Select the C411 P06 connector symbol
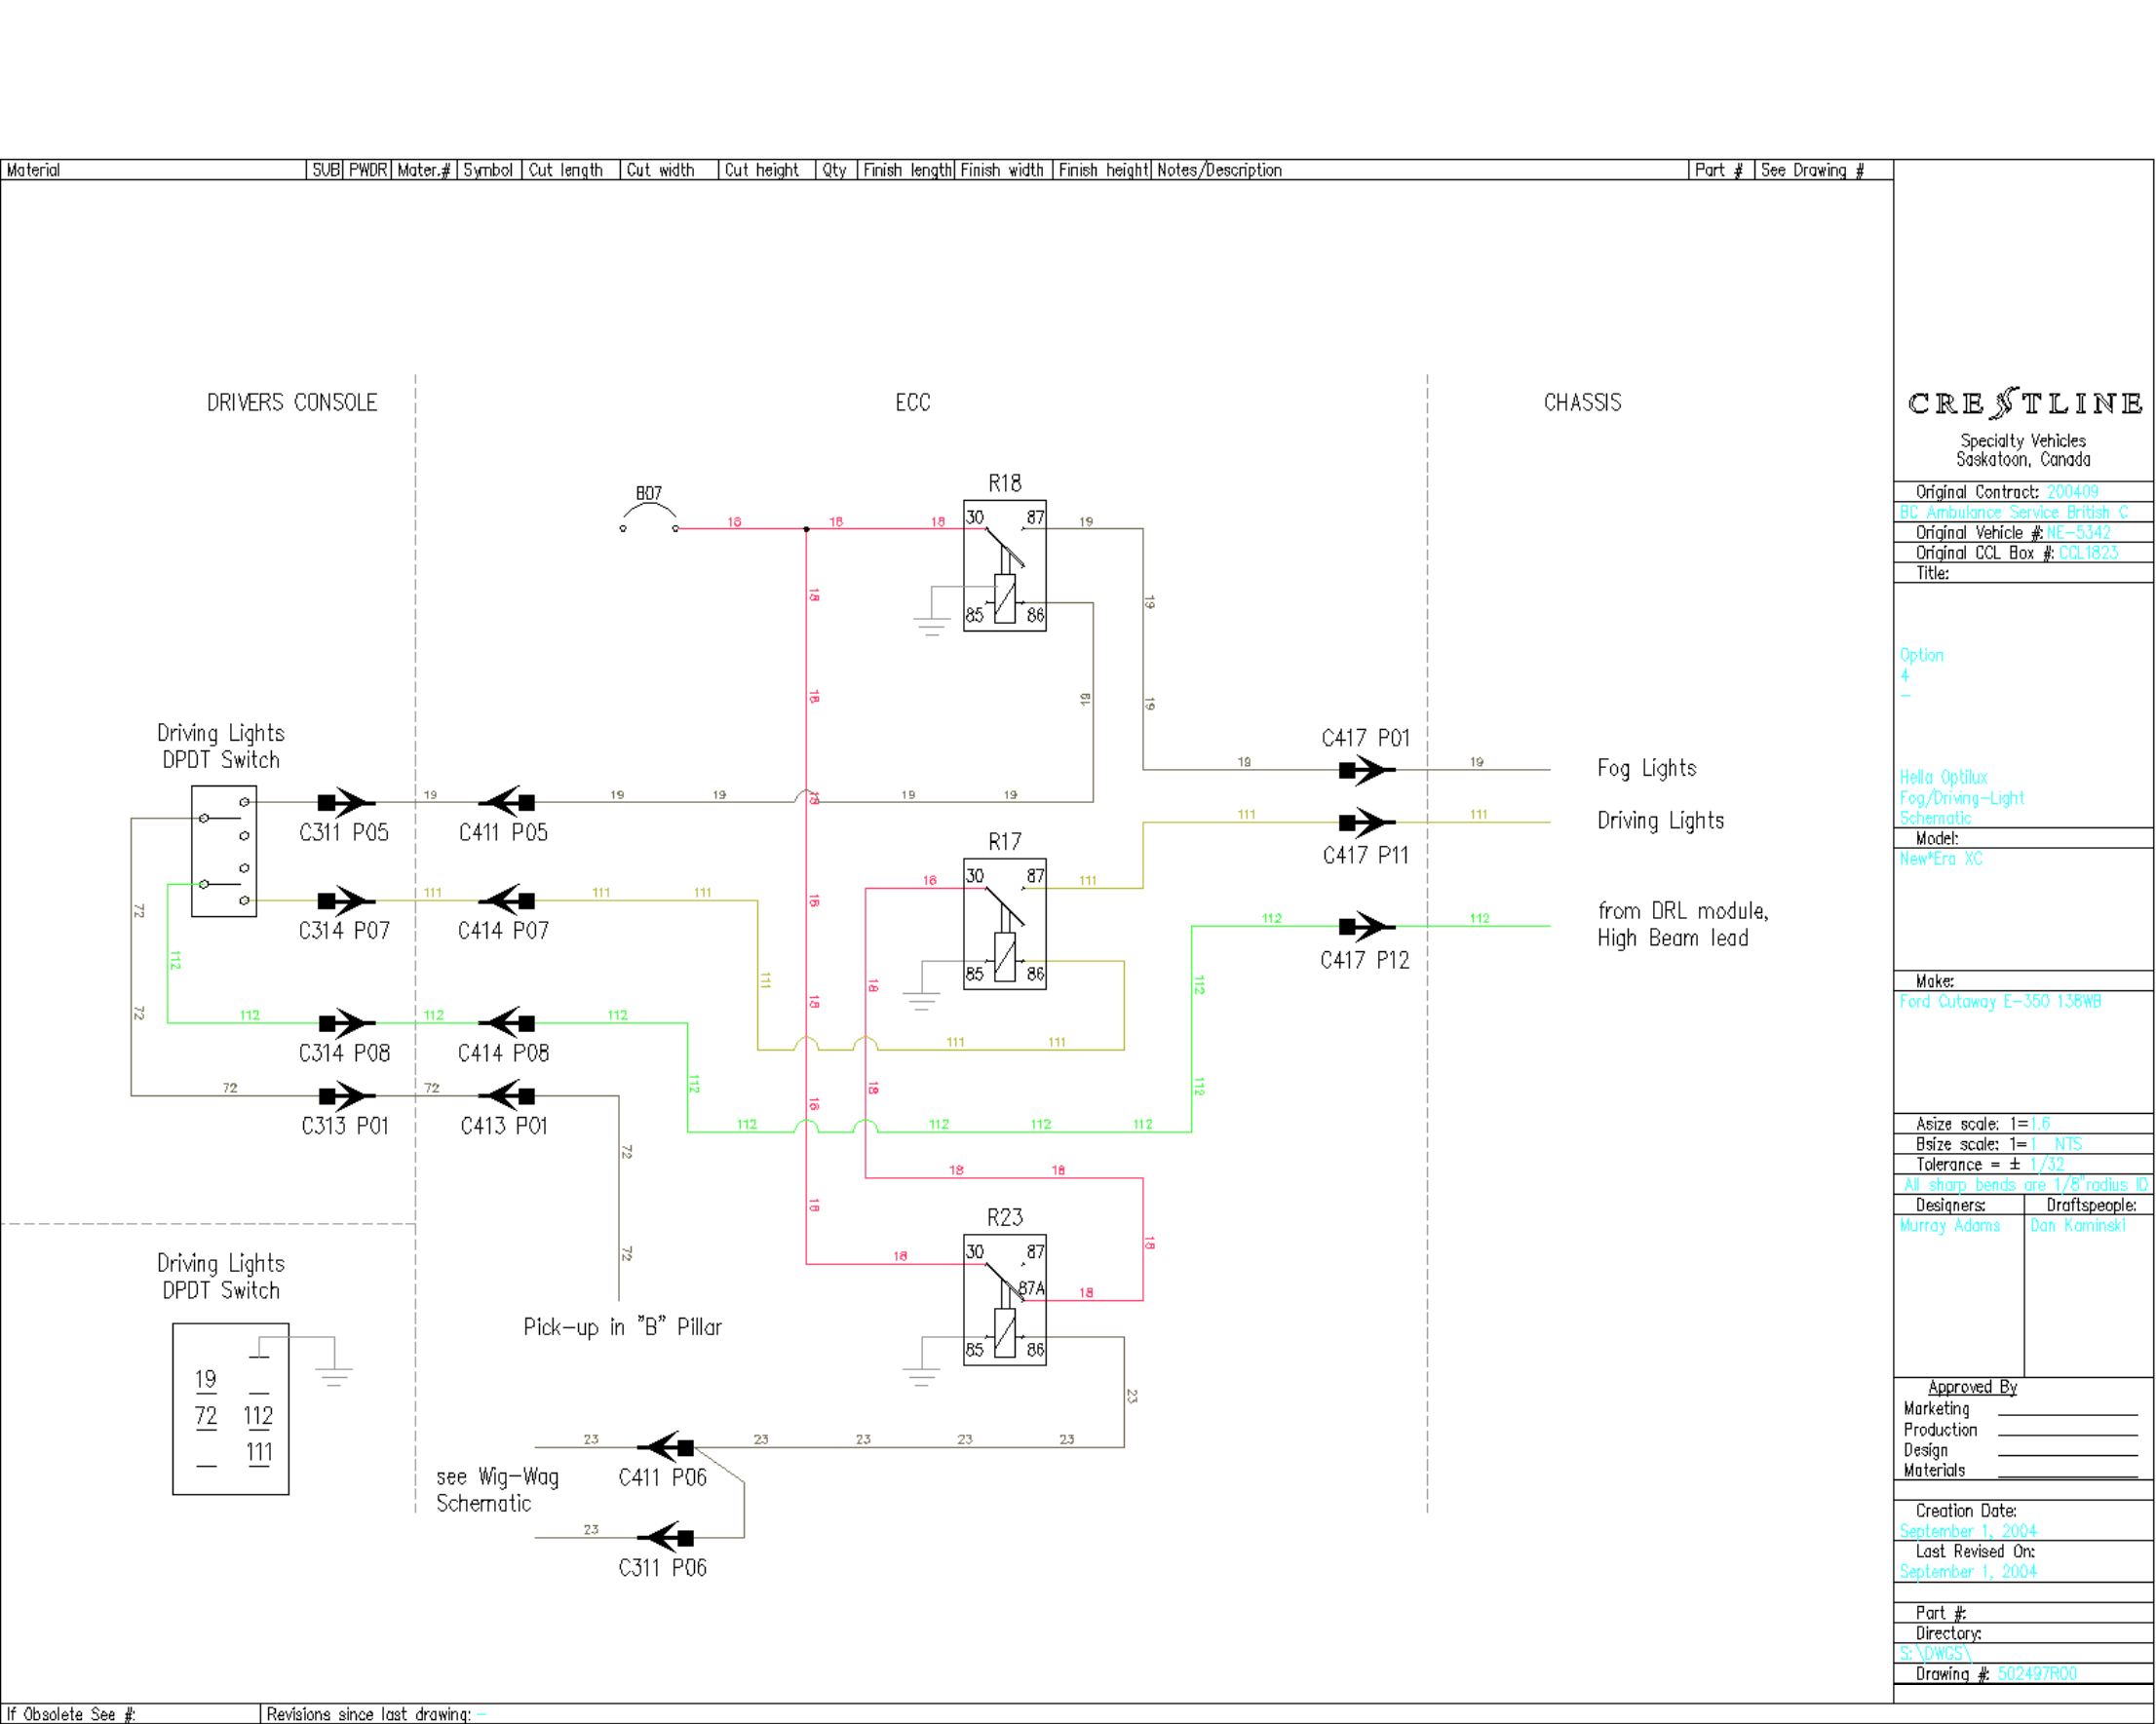This screenshot has width=2156, height=1724. click(666, 1447)
